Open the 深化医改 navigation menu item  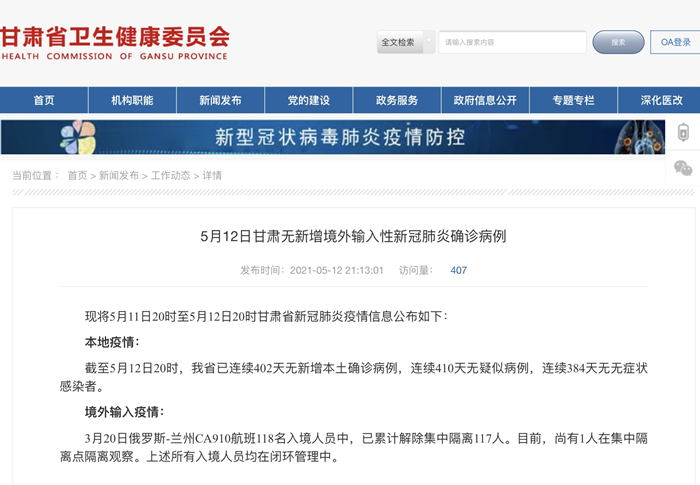[x=661, y=100]
